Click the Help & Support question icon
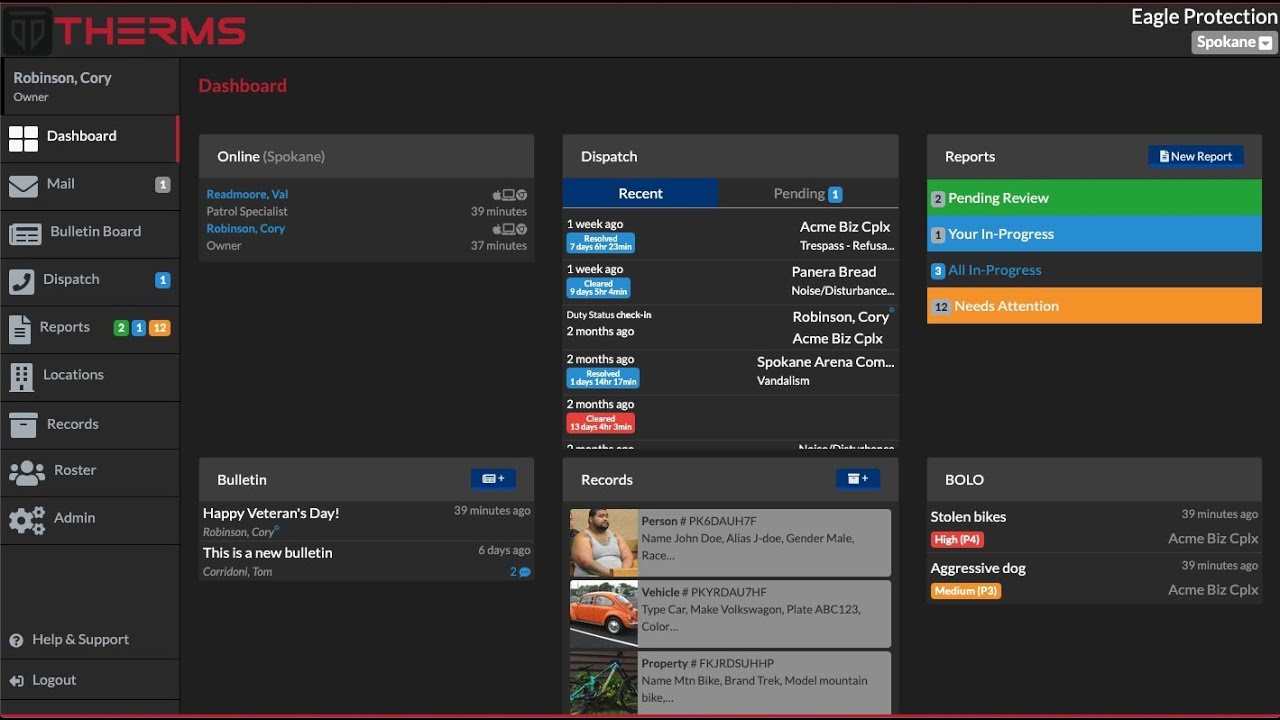 (x=16, y=640)
